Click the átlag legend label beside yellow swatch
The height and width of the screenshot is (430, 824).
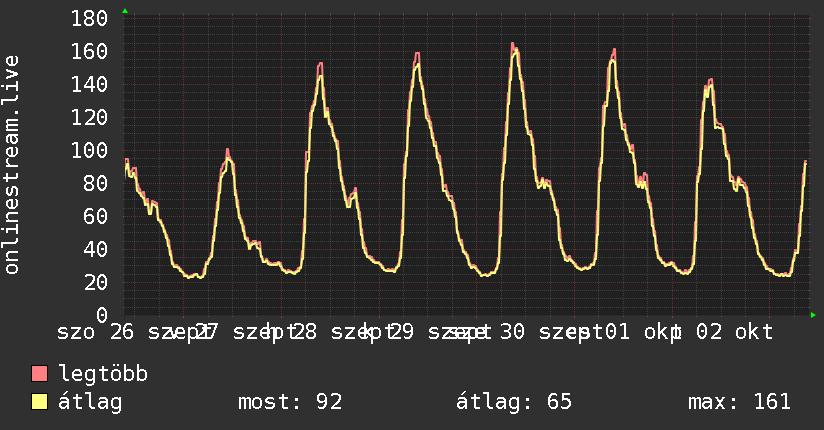(90, 402)
